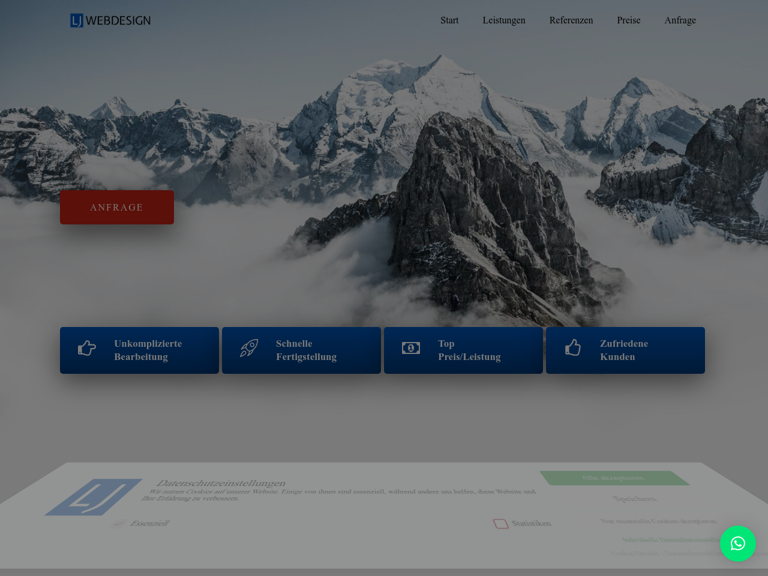Open the Anfrage menu item in the navigation
Viewport: 768px width, 576px height.
pyautogui.click(x=680, y=20)
